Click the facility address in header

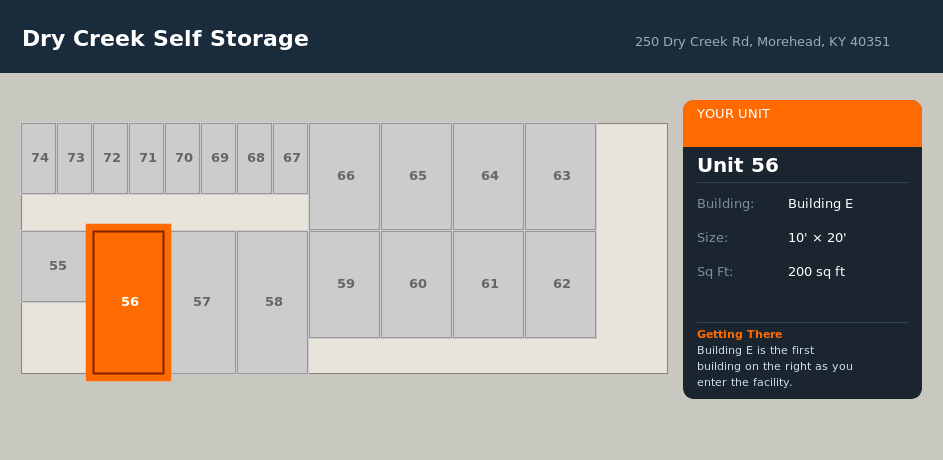pos(762,42)
